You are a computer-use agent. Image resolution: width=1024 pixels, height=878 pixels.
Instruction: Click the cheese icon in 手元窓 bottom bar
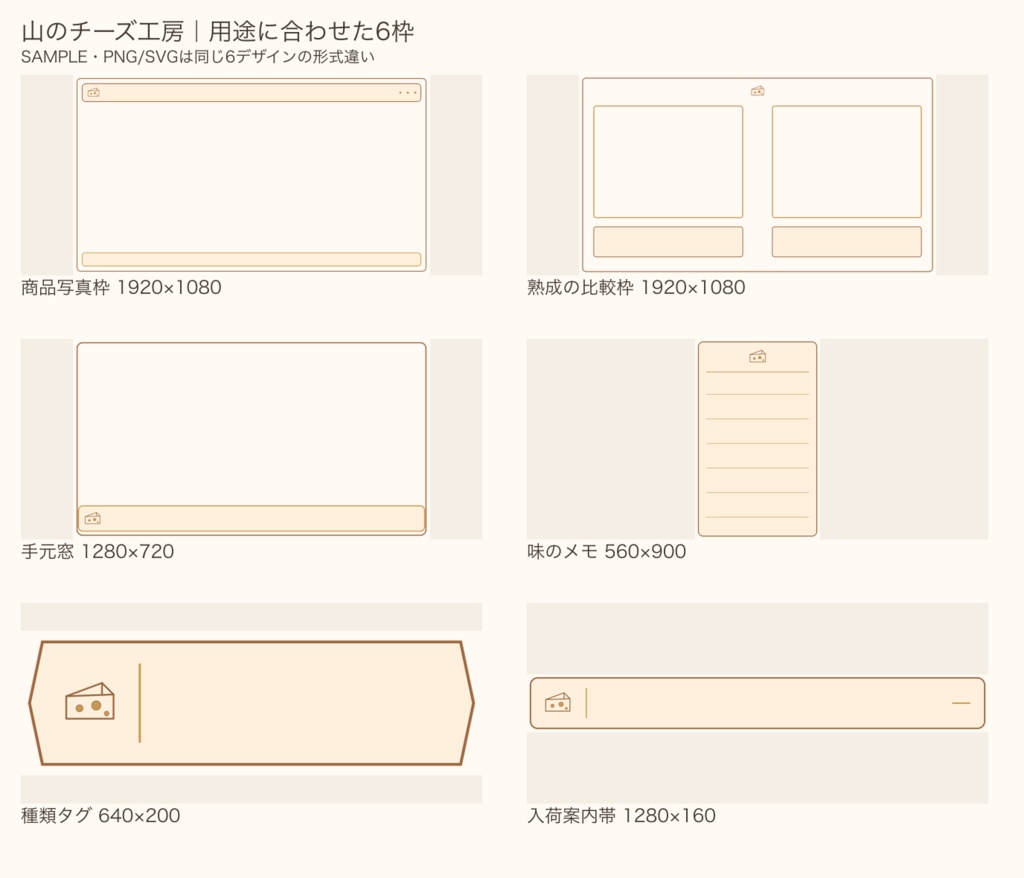tap(93, 518)
